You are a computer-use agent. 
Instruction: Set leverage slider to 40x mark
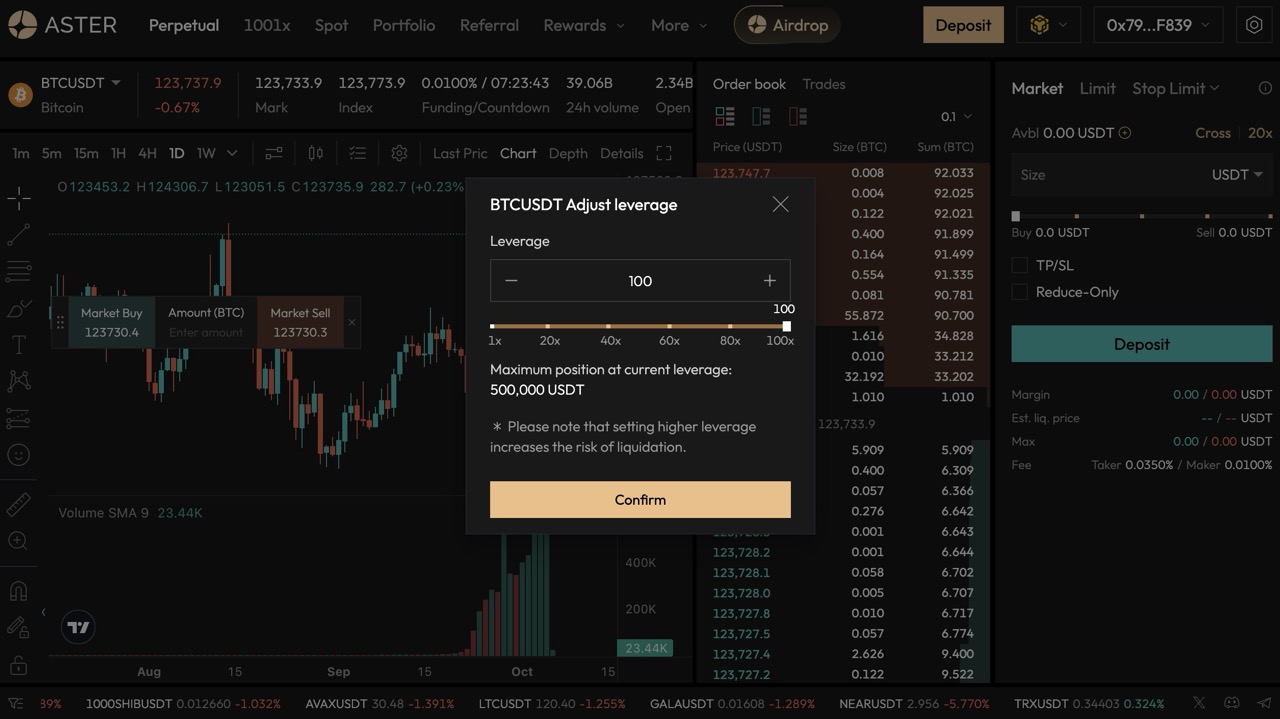(609, 326)
